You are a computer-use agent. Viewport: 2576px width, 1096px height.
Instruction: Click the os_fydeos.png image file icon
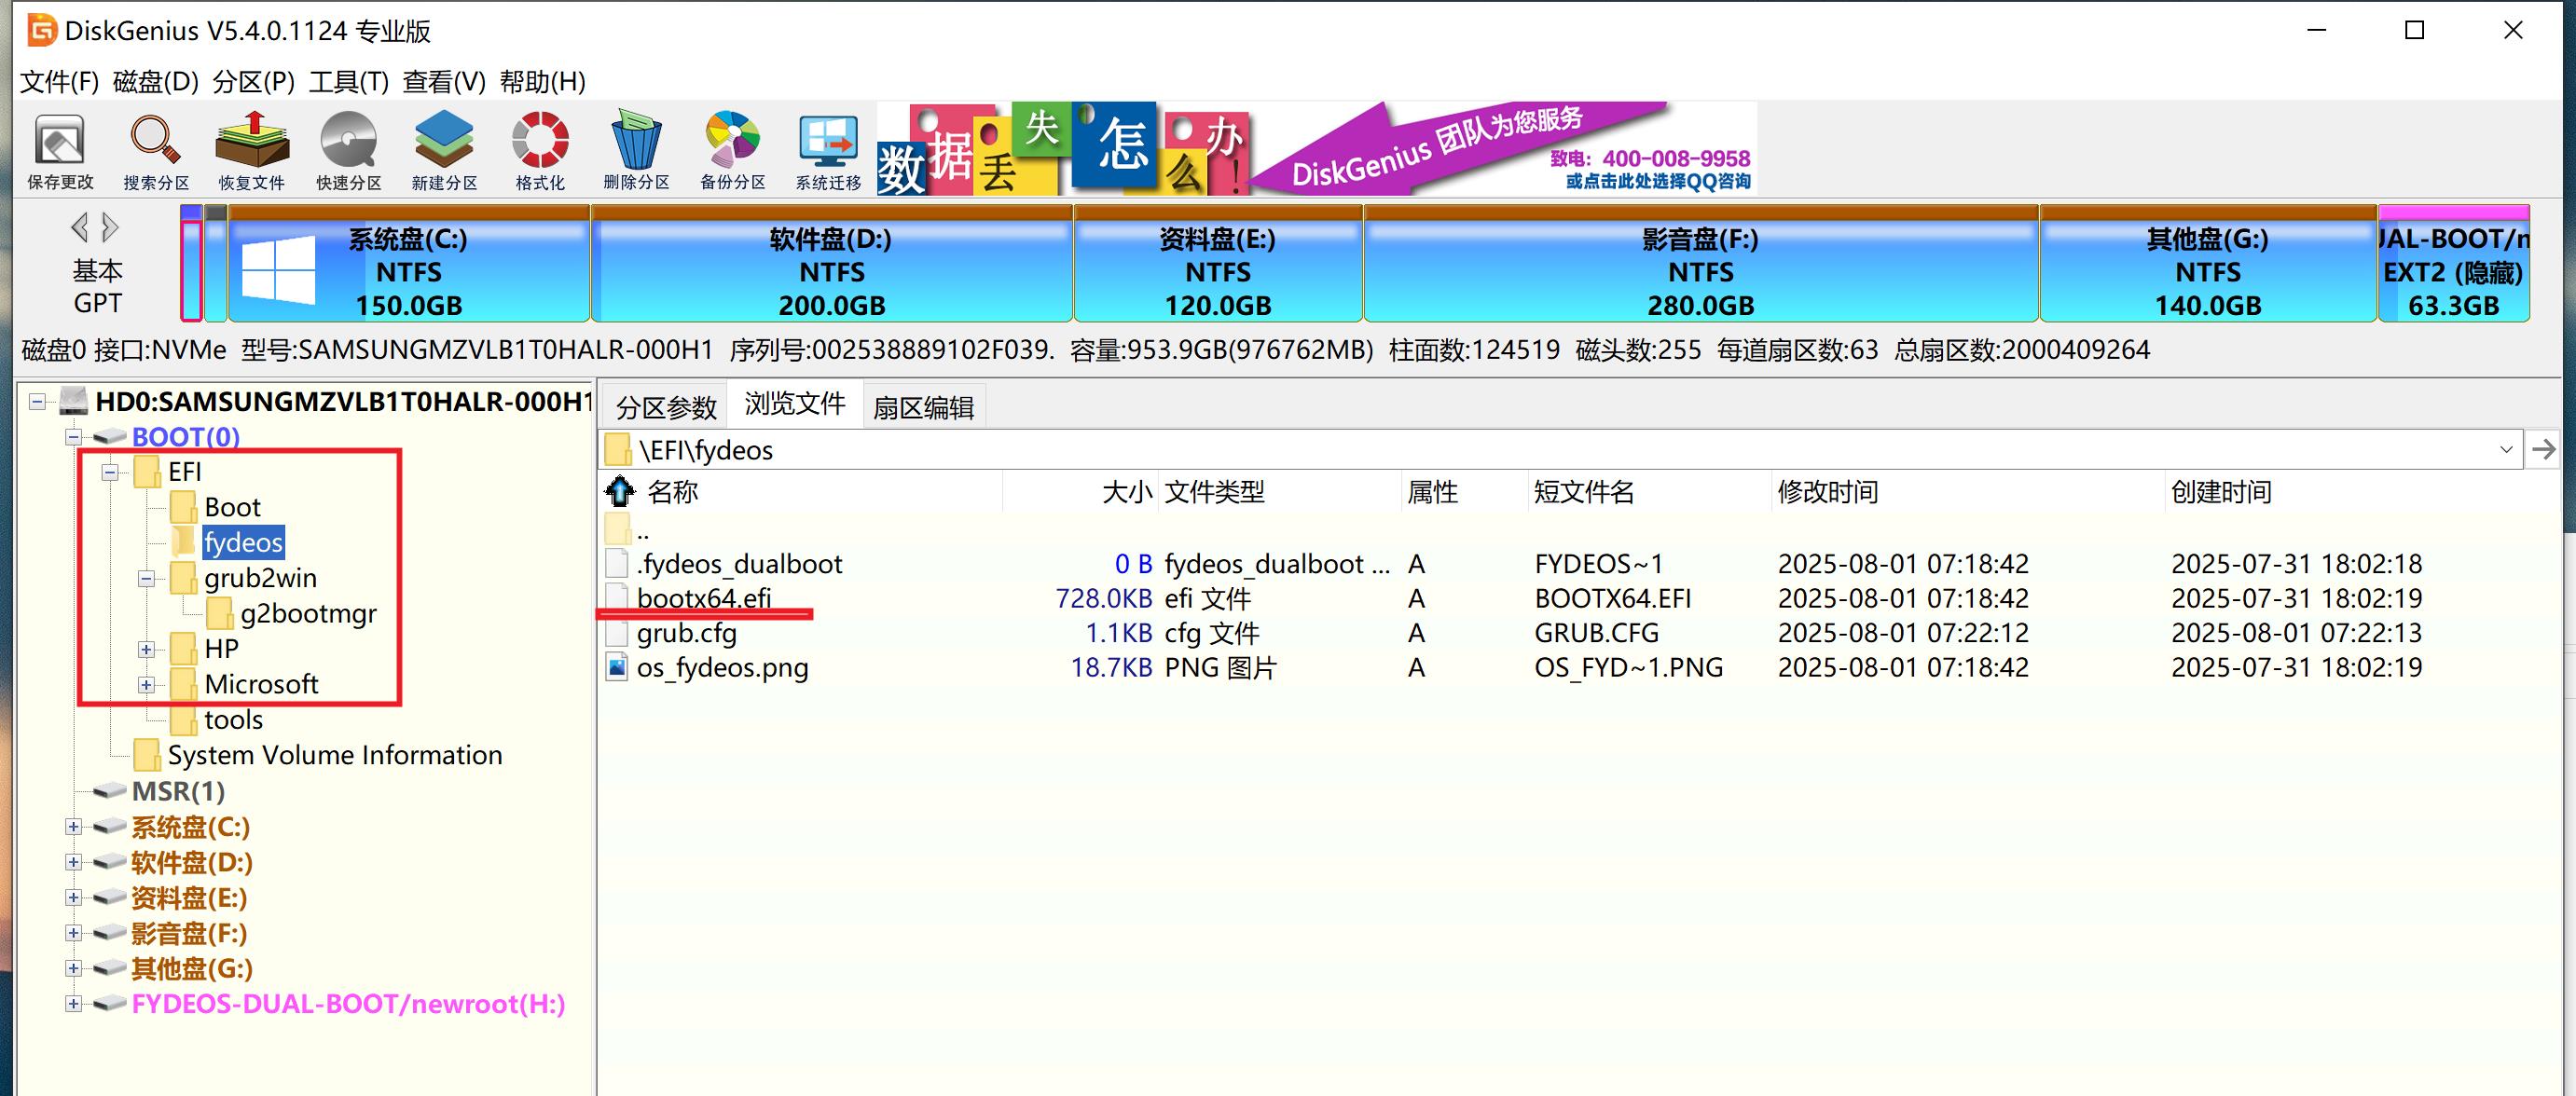click(617, 667)
